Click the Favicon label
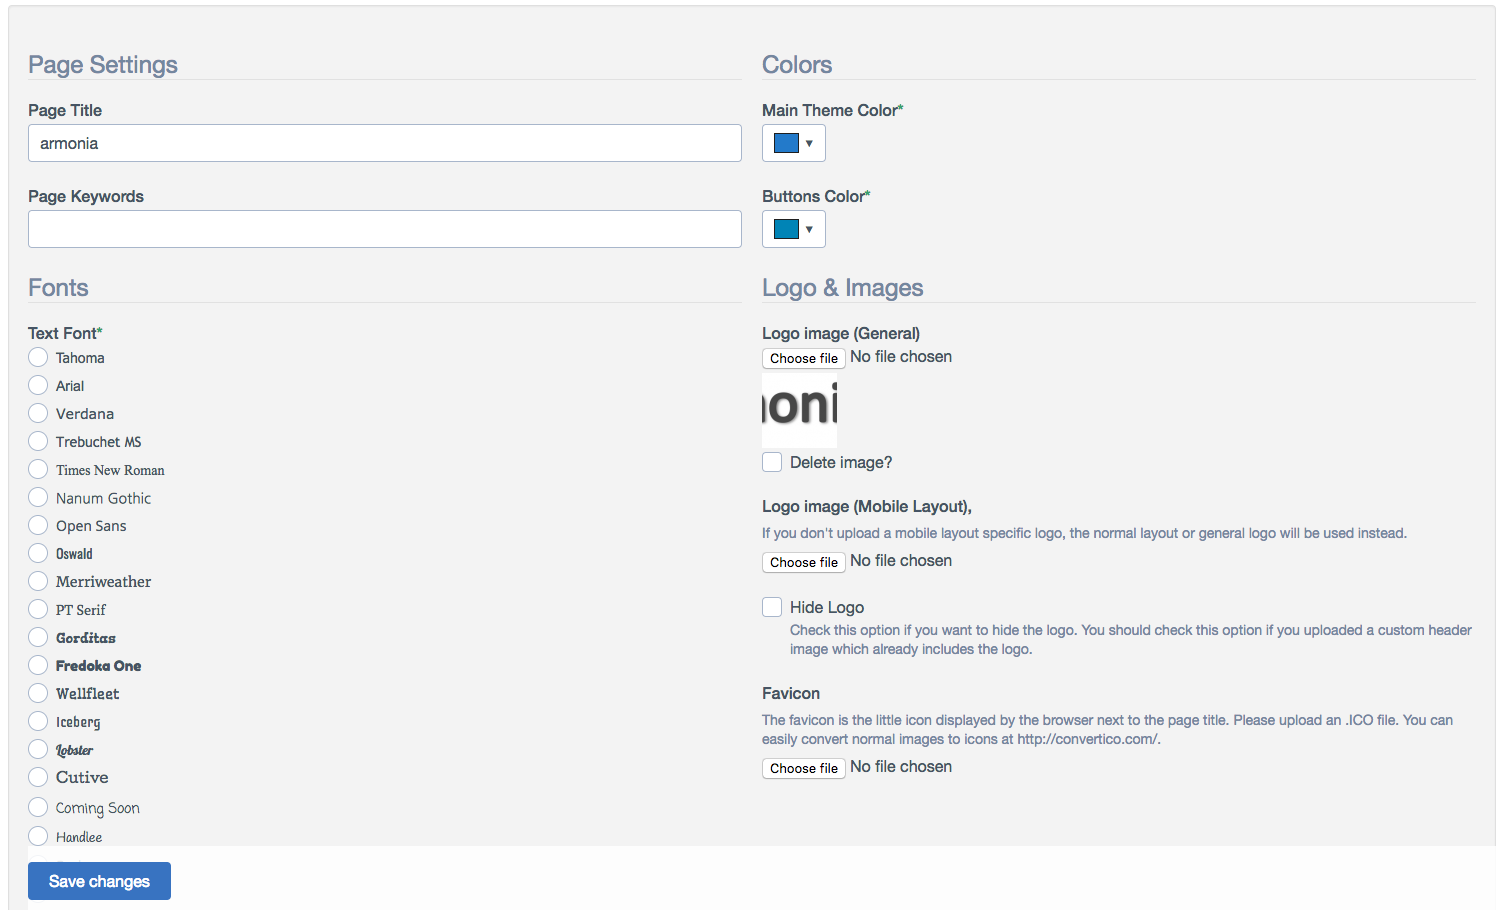1505x910 pixels. 791,693
